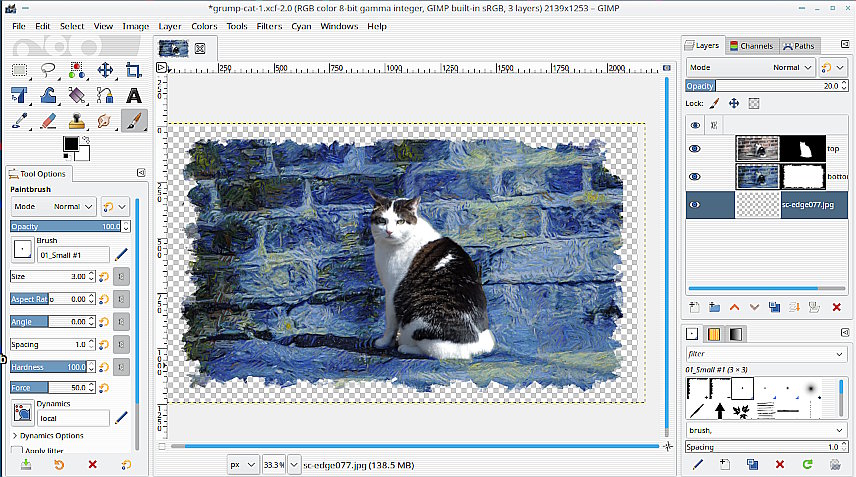Image resolution: width=856 pixels, height=477 pixels.
Task: Select the Eraser tool
Action: click(48, 121)
